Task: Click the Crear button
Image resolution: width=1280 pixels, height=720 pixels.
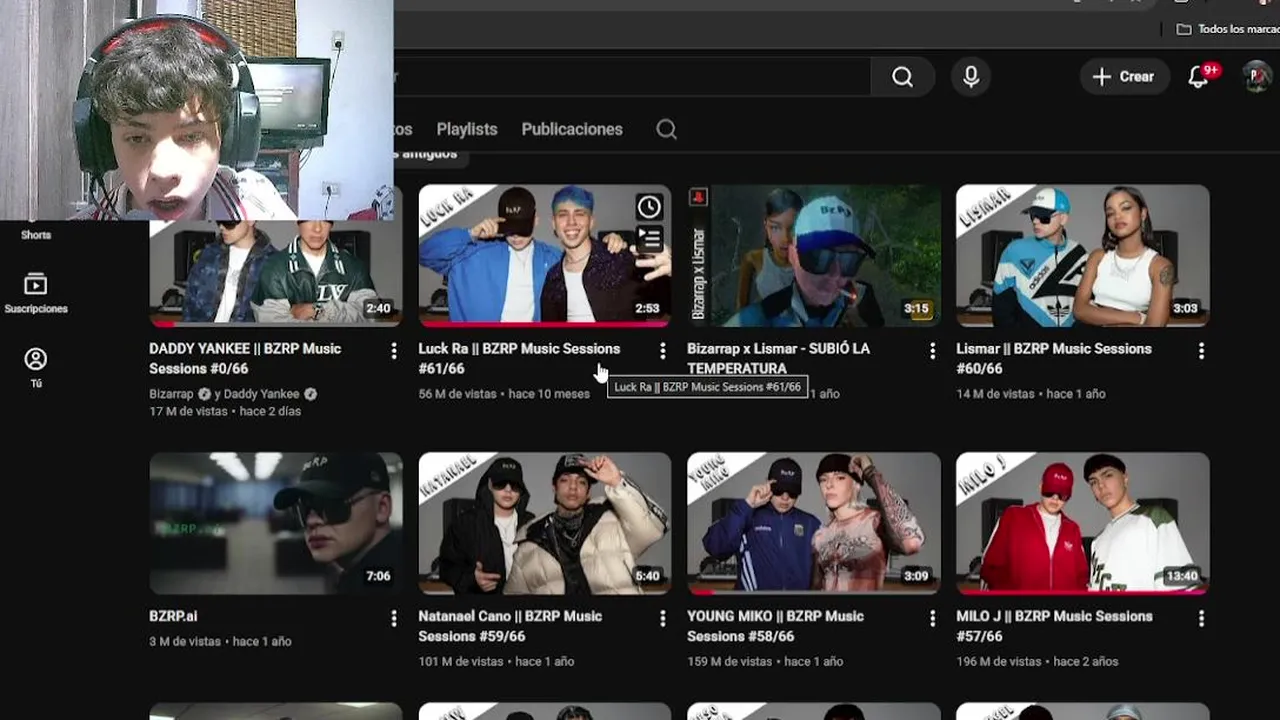Action: 1124,77
